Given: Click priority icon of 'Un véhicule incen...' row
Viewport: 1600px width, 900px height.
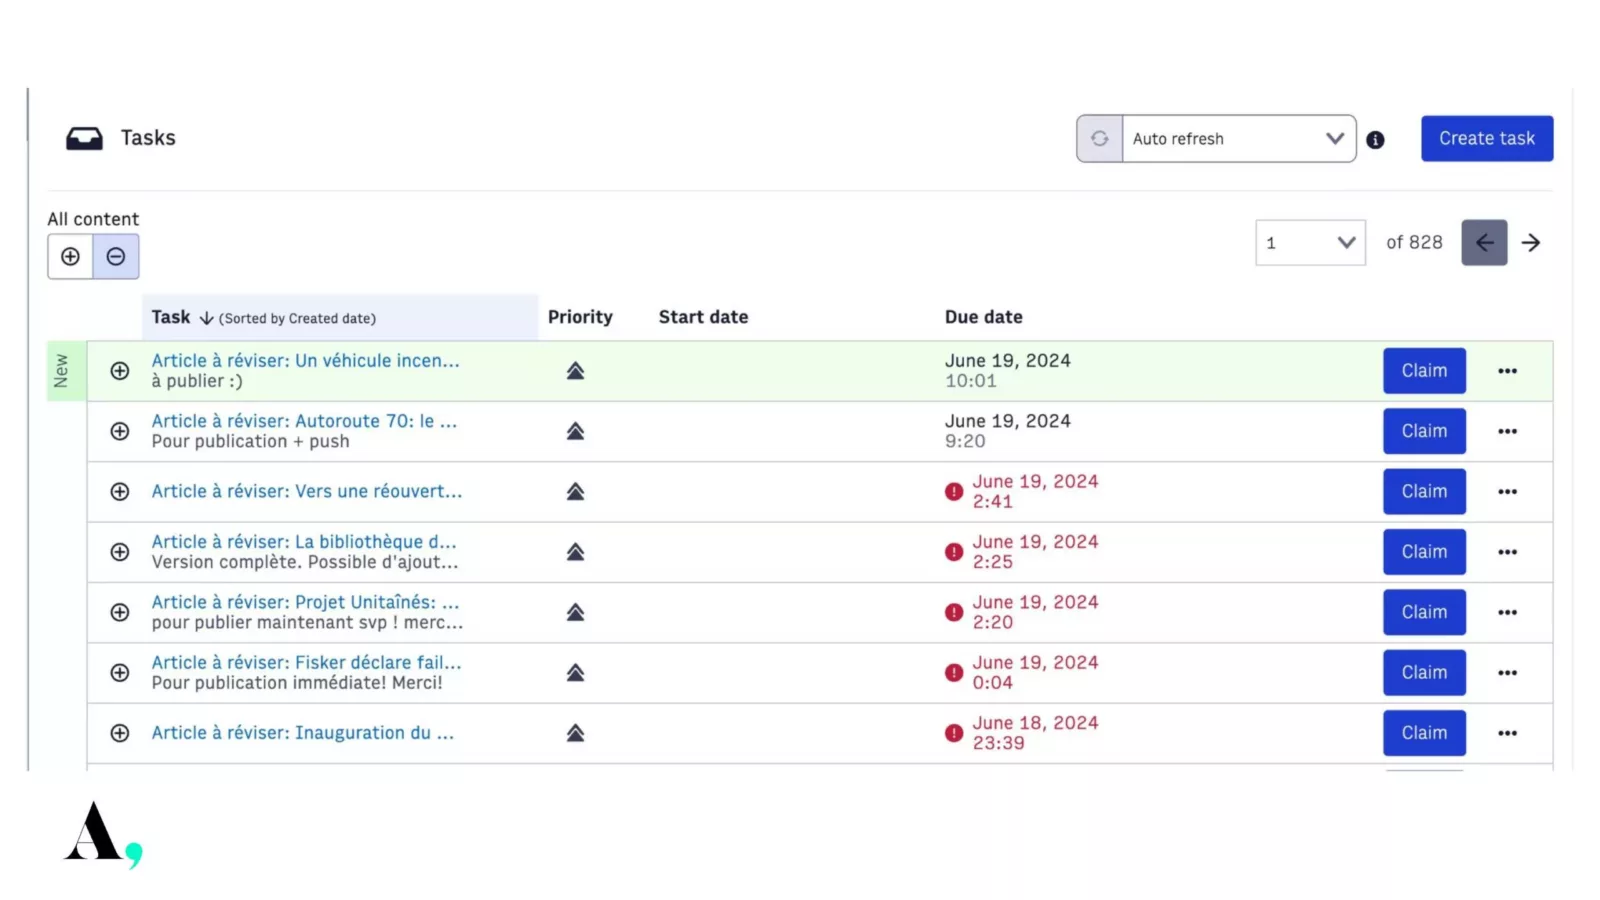Looking at the screenshot, I should pyautogui.click(x=575, y=371).
